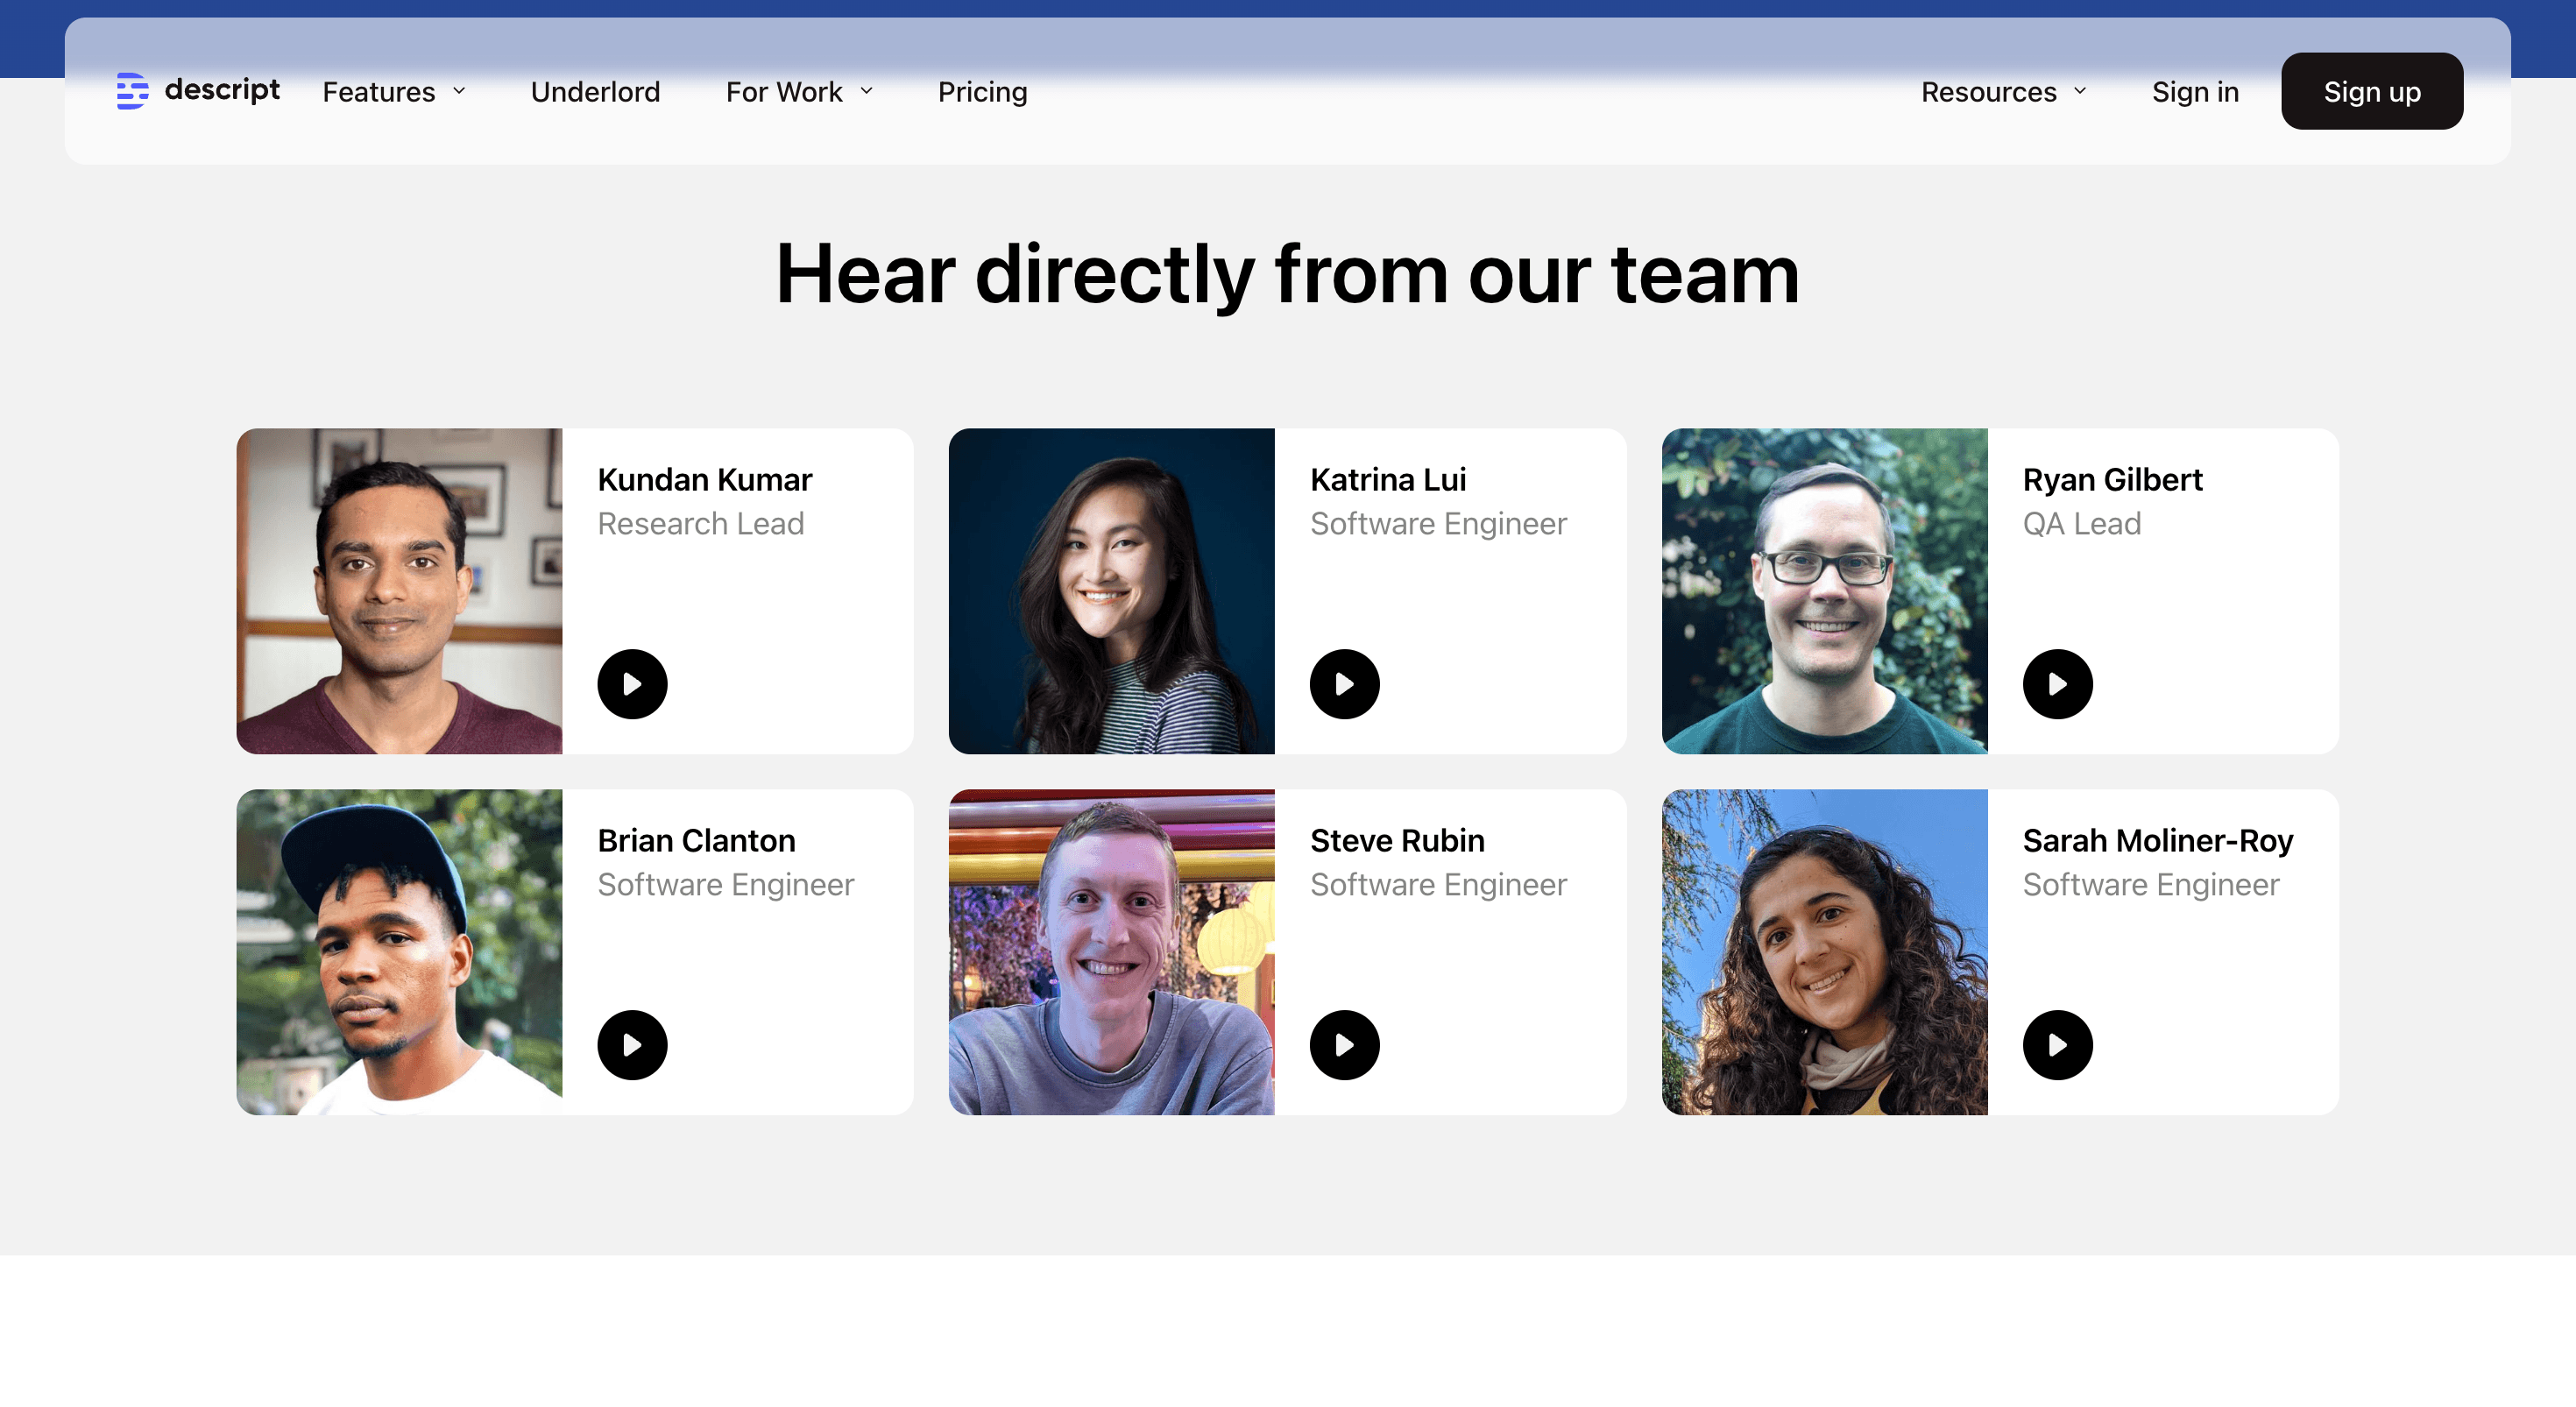This screenshot has width=2576, height=1407.
Task: Play Steve Rubin's audio clip
Action: [x=1344, y=1045]
